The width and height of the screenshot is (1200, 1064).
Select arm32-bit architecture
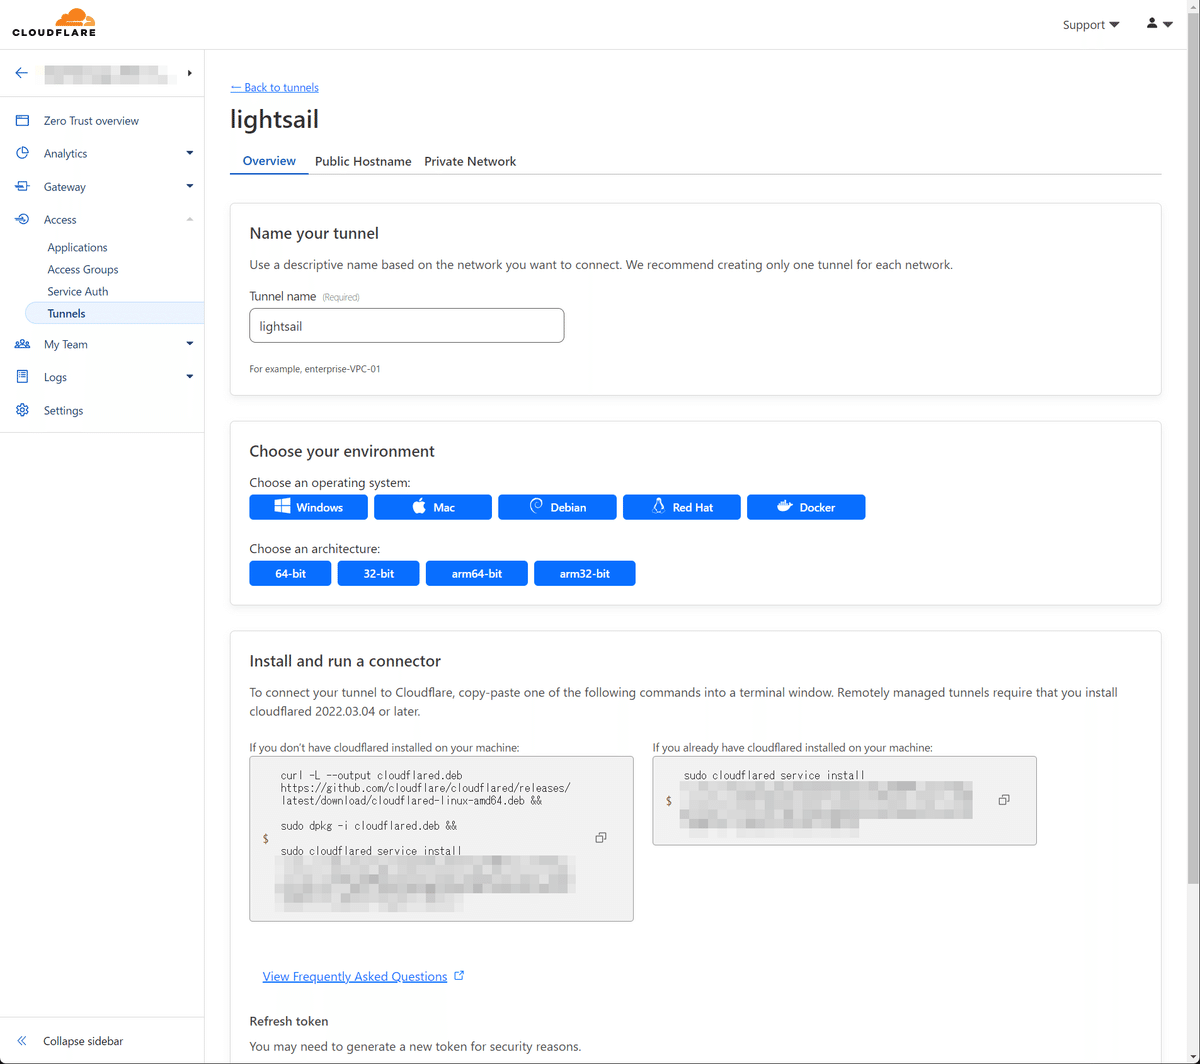click(x=585, y=574)
